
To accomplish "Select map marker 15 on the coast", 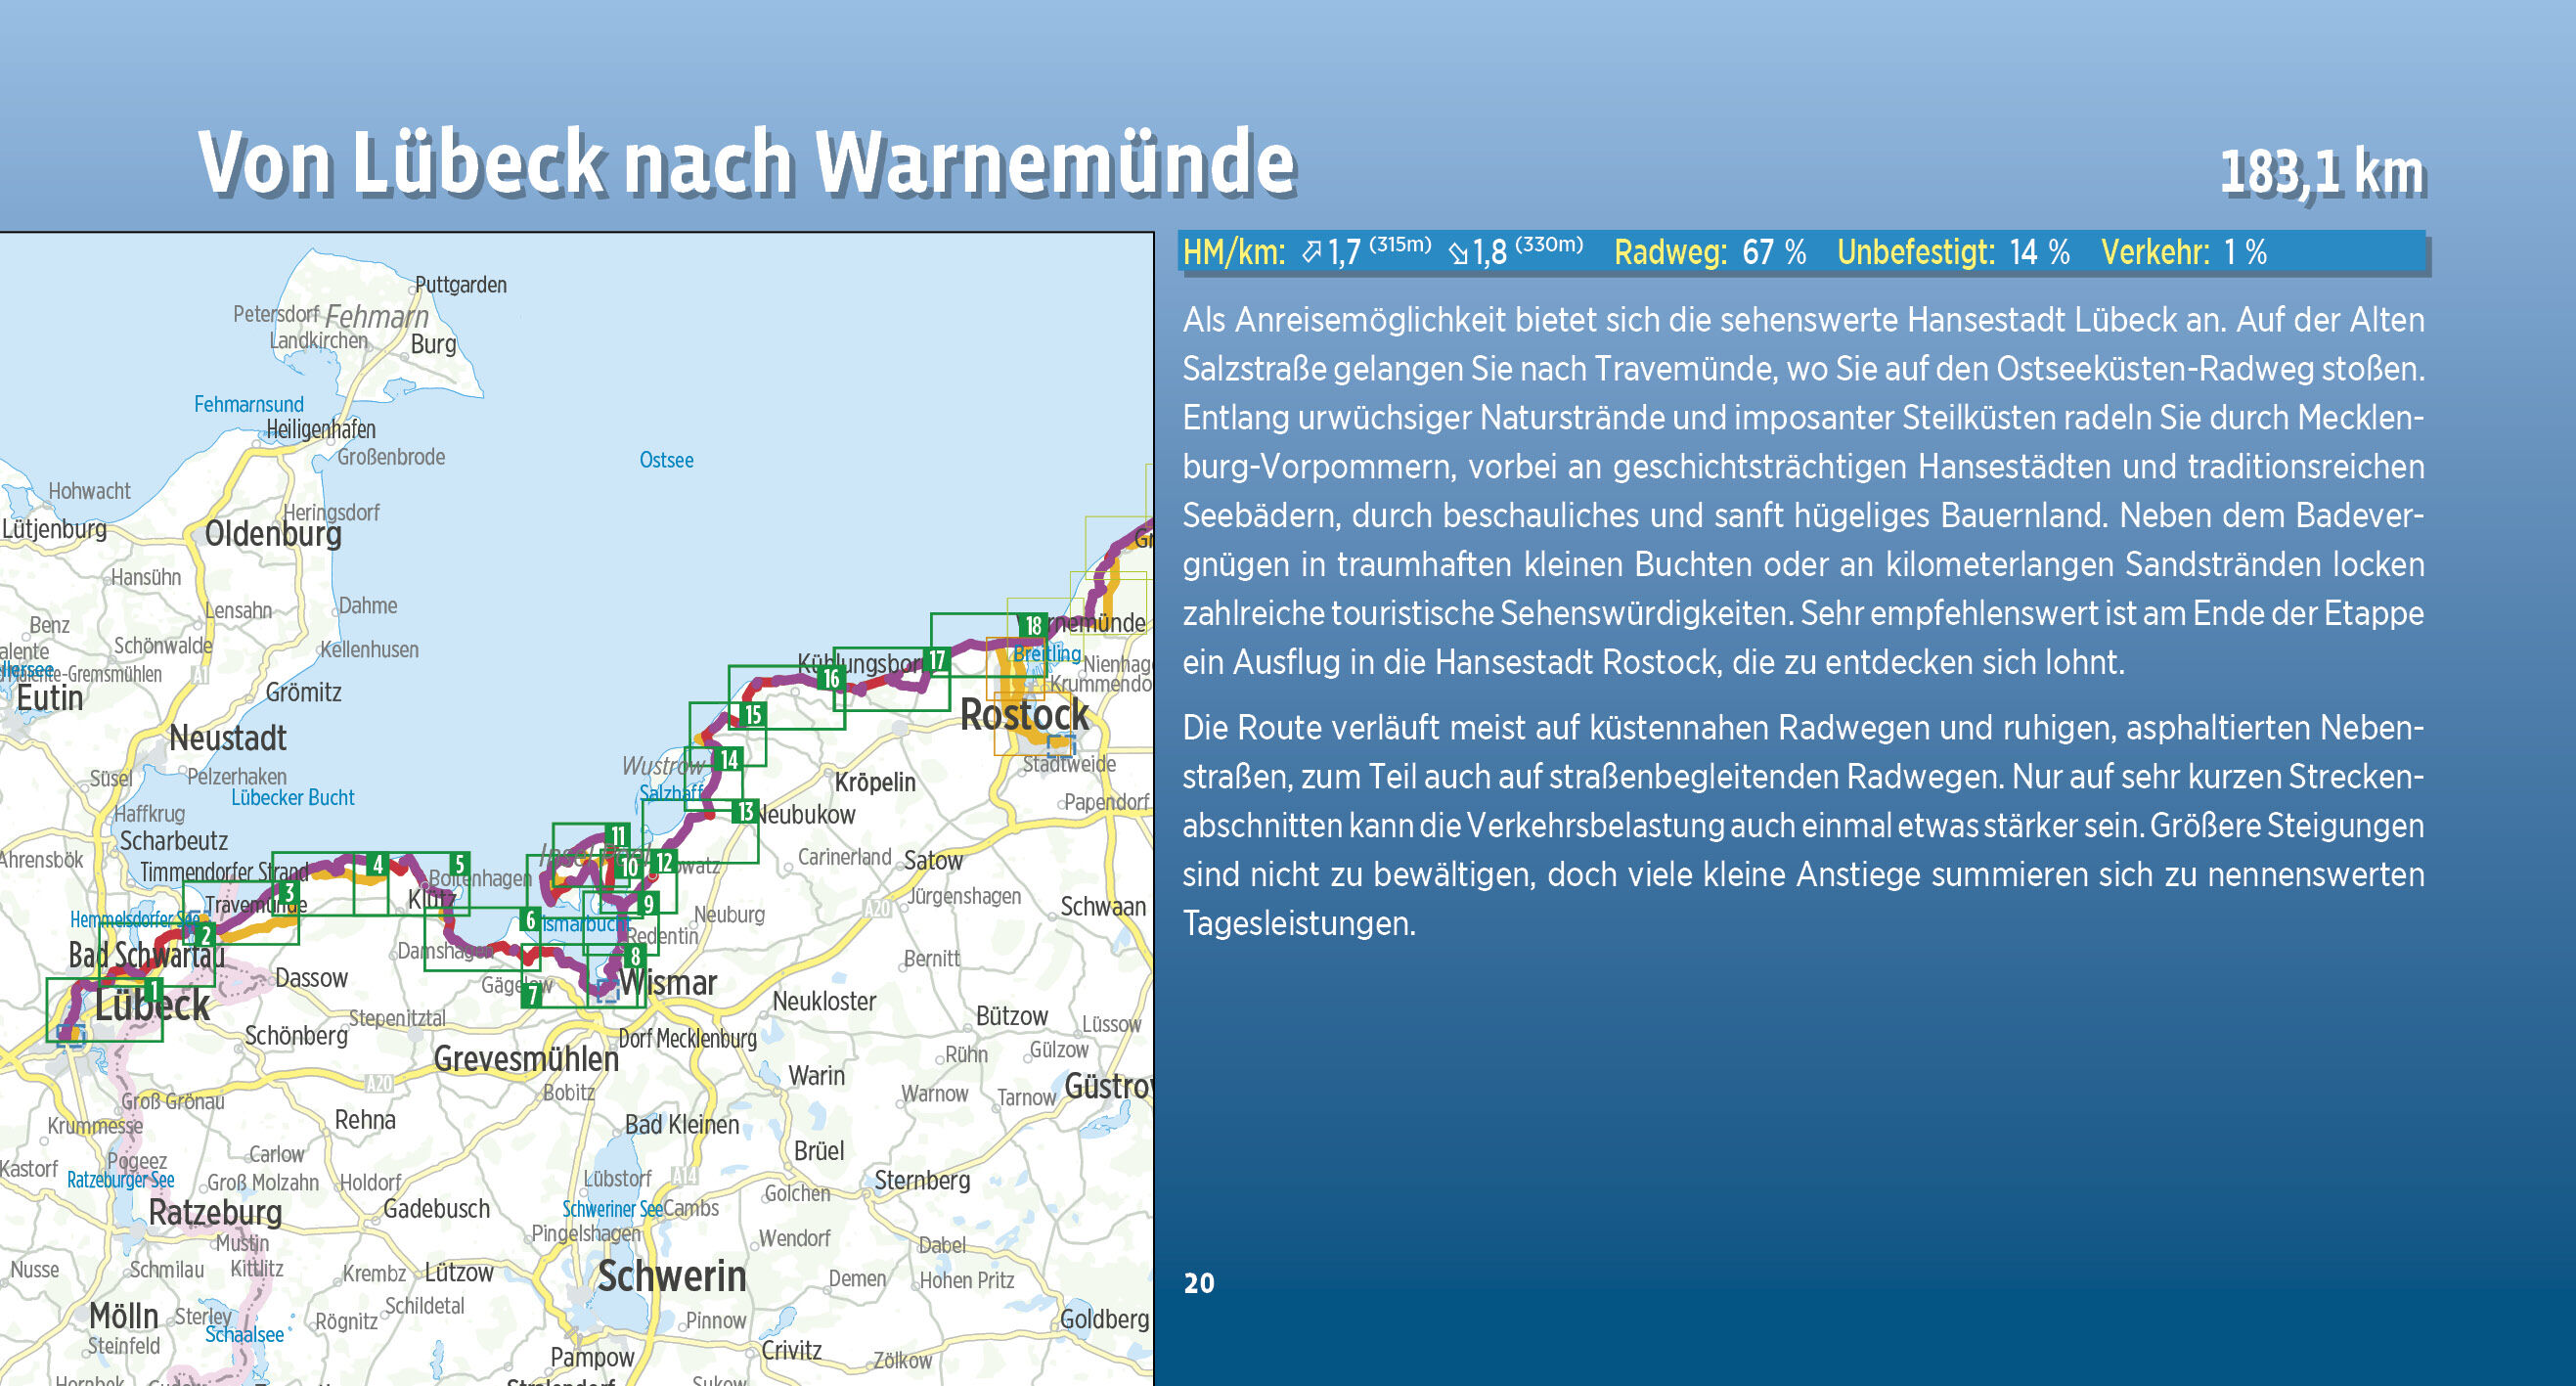I will tap(753, 714).
